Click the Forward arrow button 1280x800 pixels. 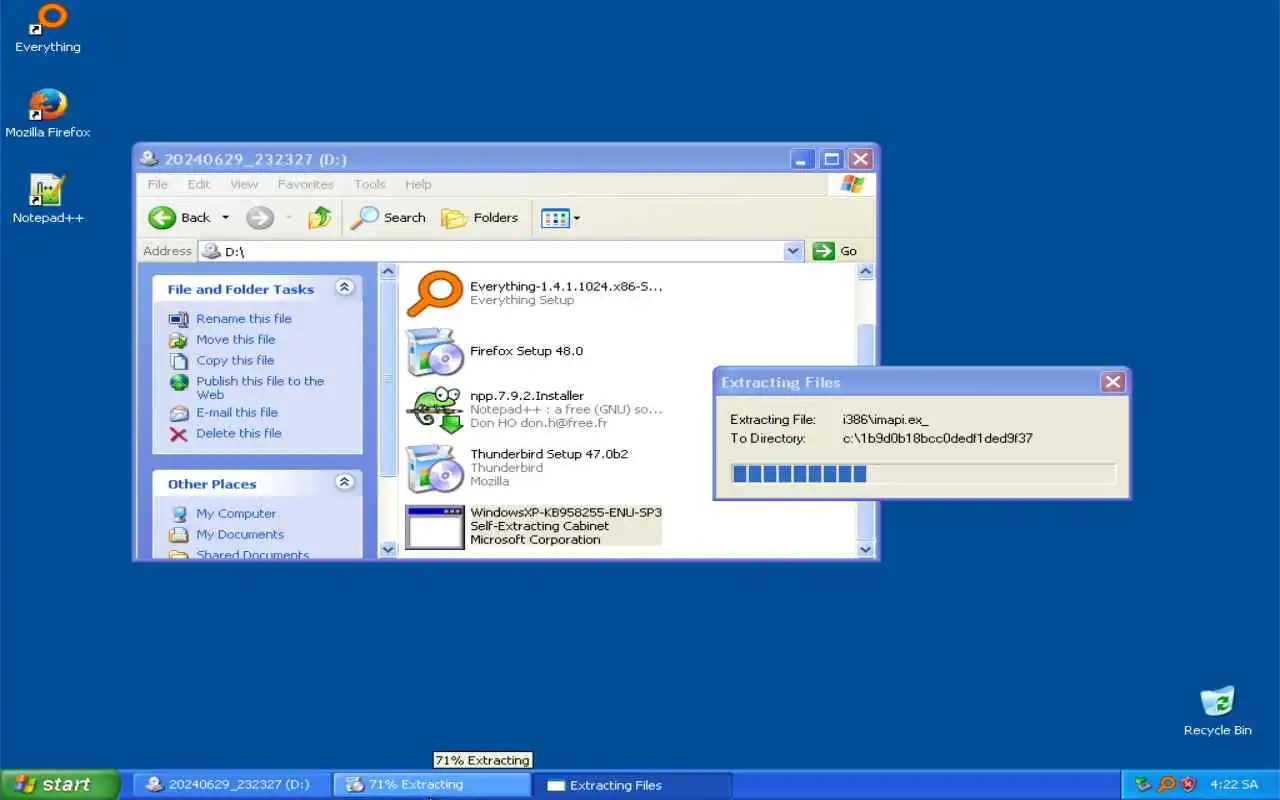tap(260, 217)
